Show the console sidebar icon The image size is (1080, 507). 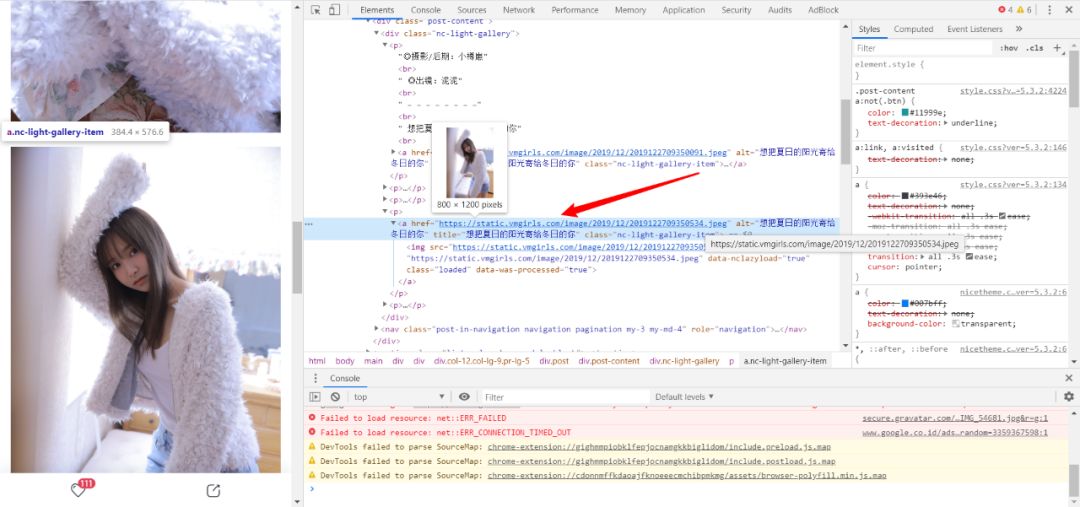click(315, 397)
